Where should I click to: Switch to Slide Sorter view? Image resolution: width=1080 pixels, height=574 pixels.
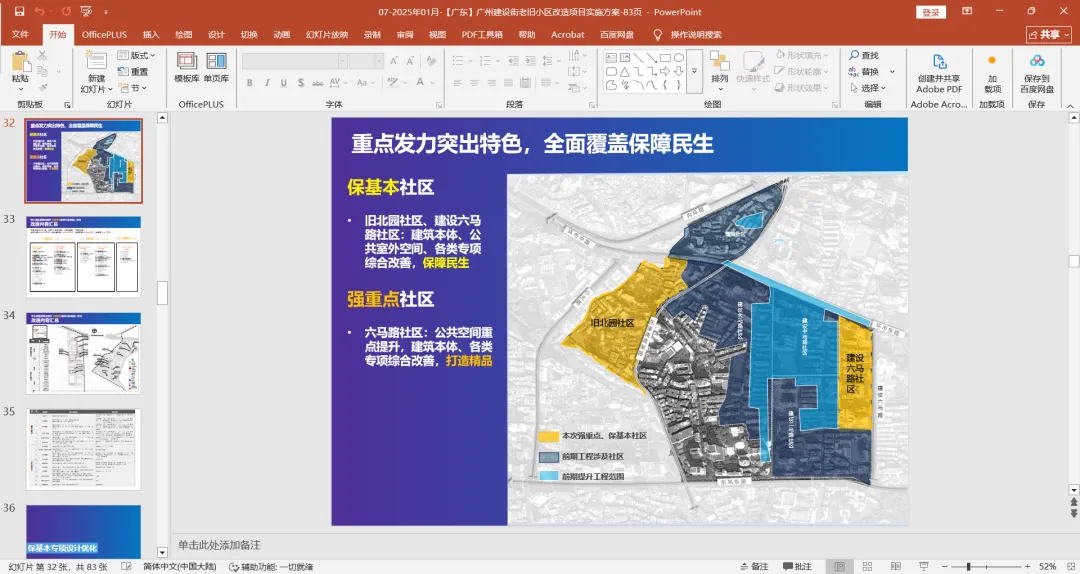tap(868, 566)
